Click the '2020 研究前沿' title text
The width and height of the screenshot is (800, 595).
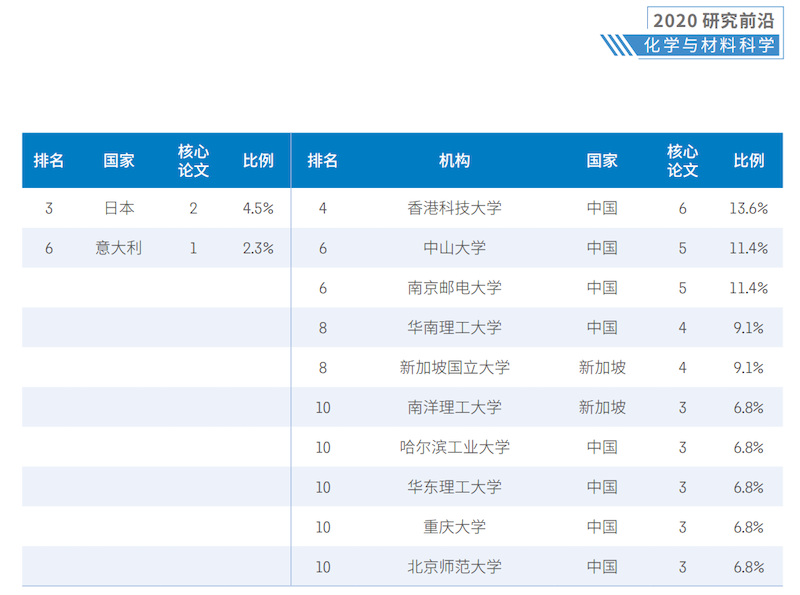(714, 21)
